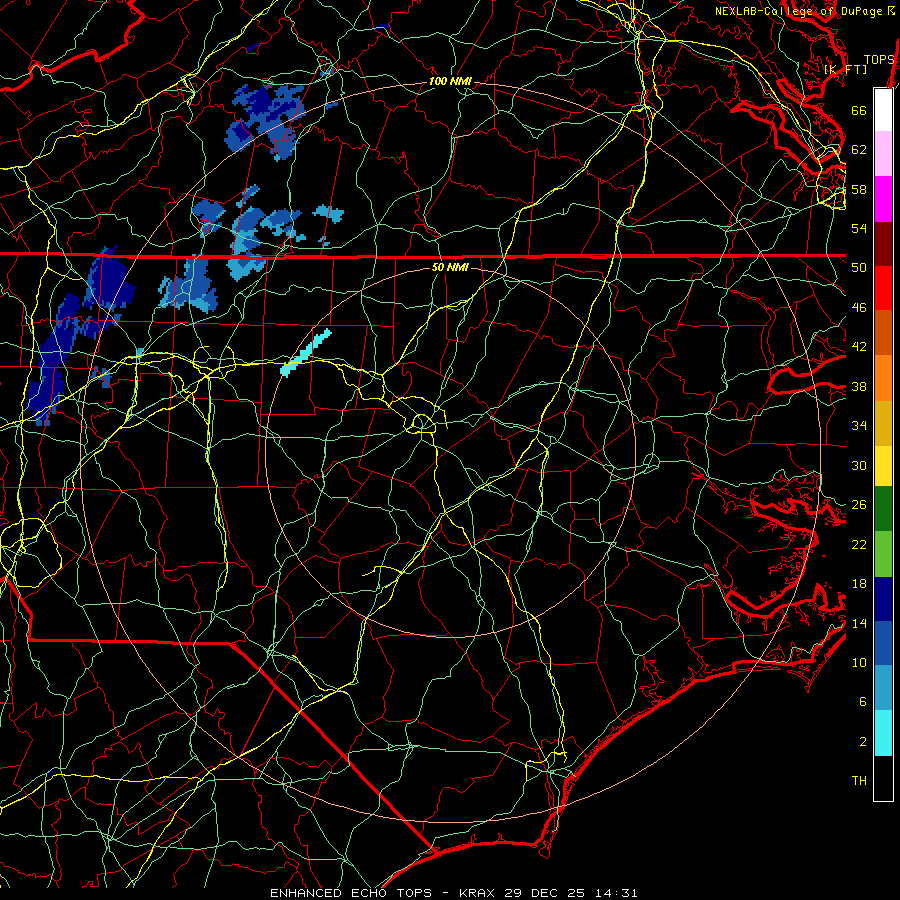The image size is (900, 900).
Task: Click the bright cyan diagonal echo streak
Action: coord(306,353)
